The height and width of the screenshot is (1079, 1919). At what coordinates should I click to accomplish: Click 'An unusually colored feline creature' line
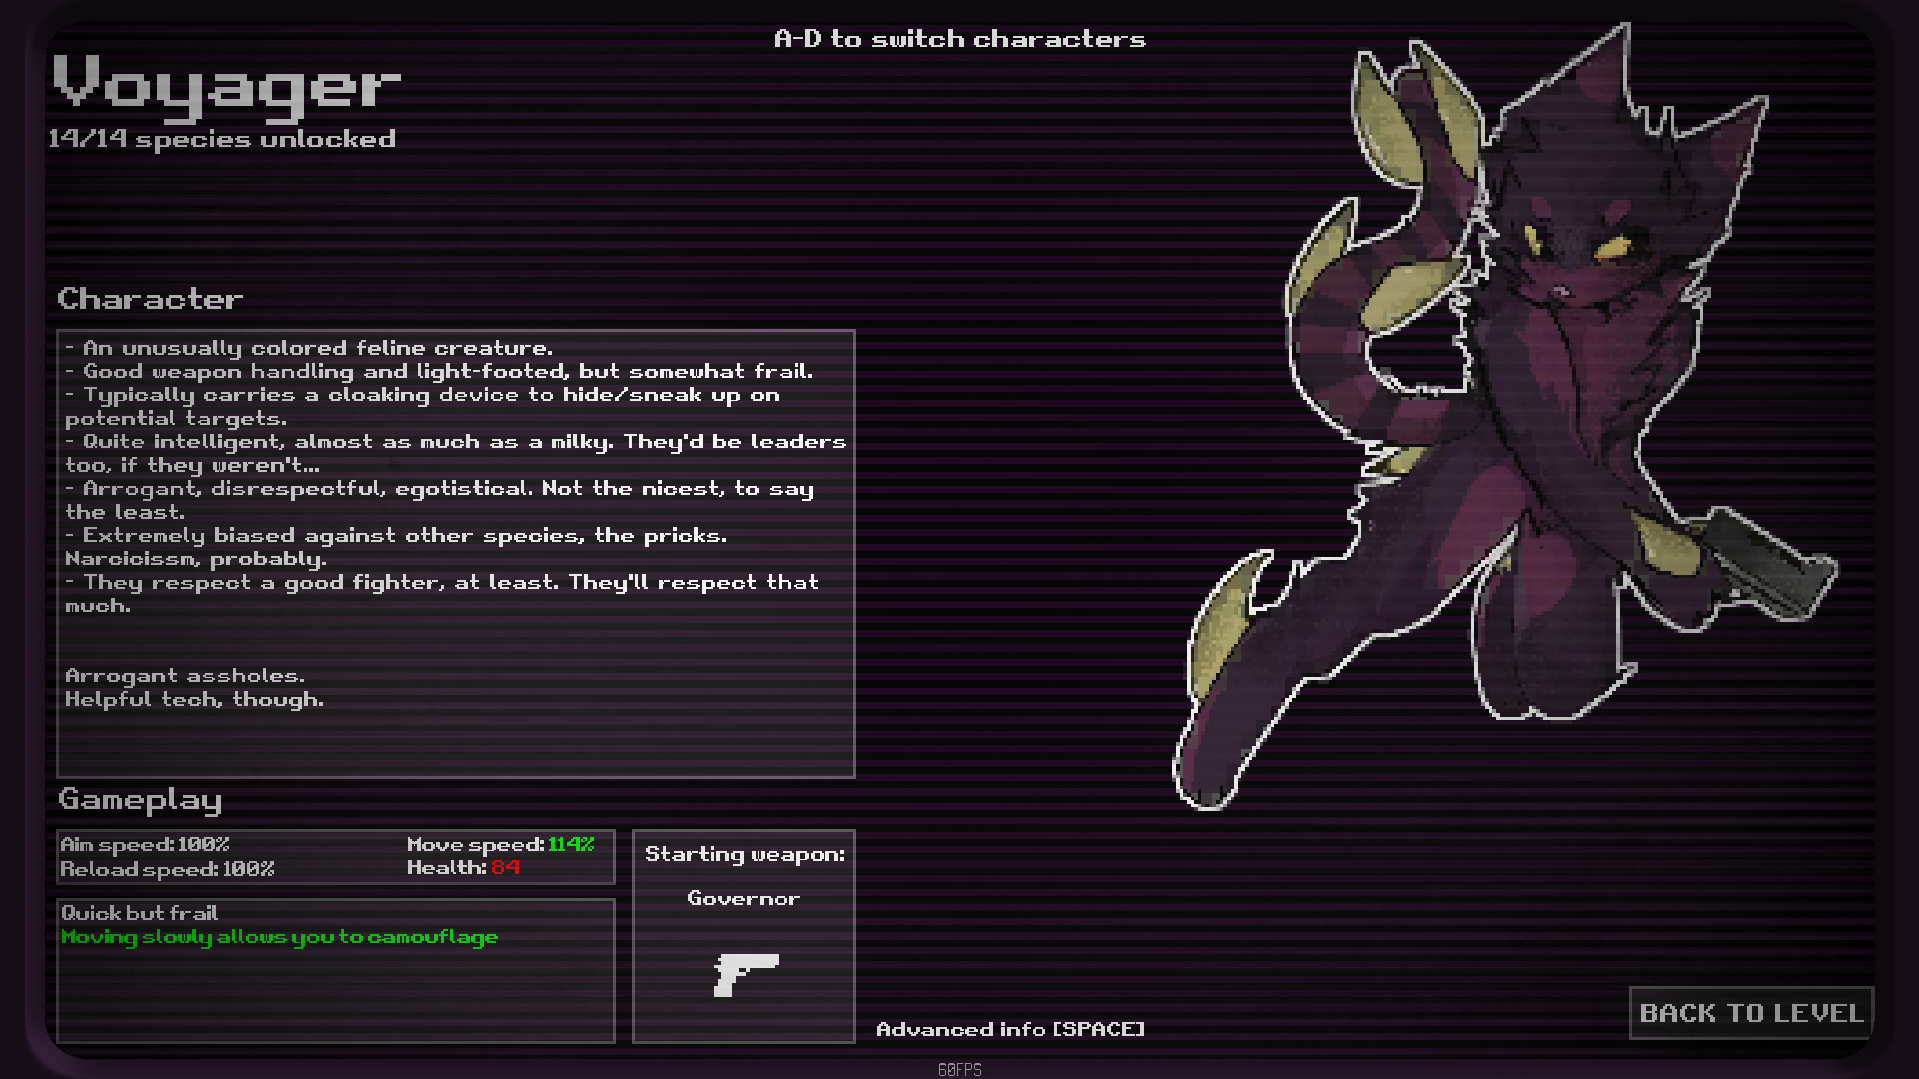coord(309,348)
